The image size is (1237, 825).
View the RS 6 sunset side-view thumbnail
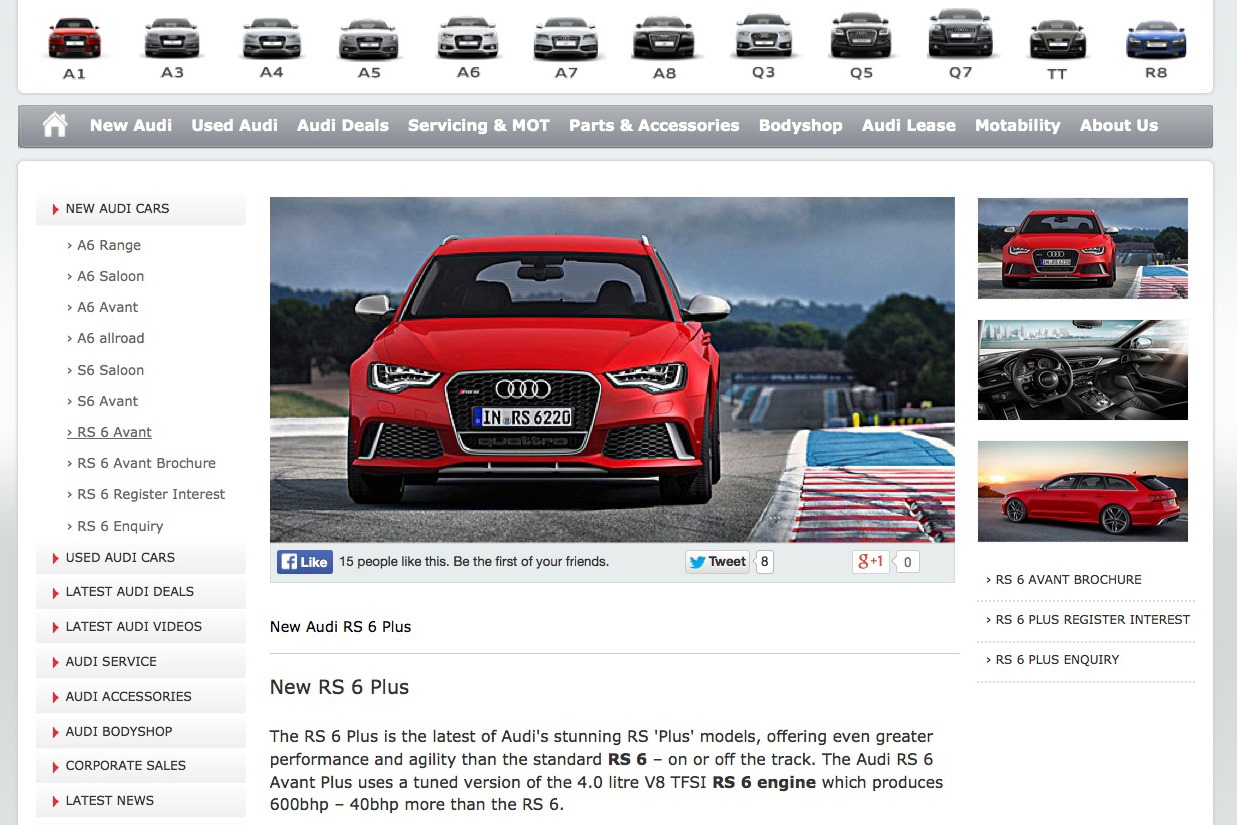click(1083, 491)
